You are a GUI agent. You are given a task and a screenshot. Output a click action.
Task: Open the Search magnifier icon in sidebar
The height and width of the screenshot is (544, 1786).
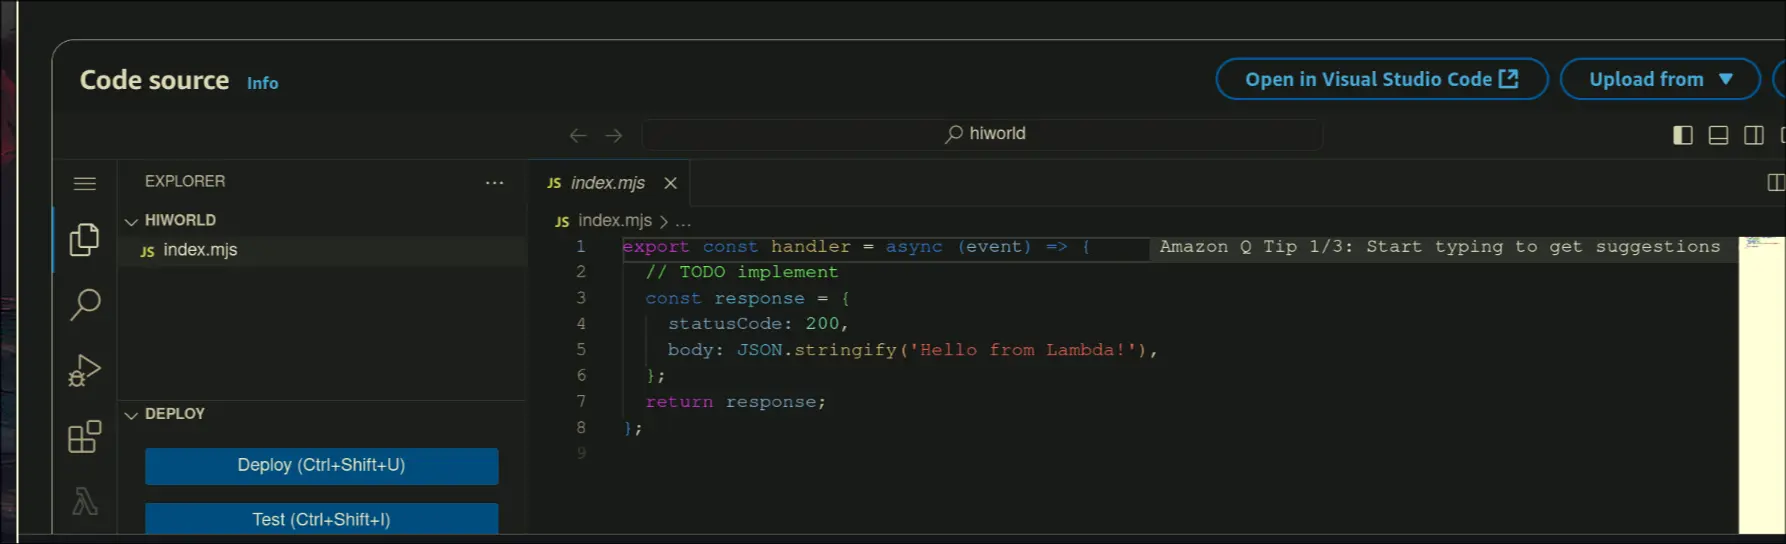pyautogui.click(x=85, y=304)
